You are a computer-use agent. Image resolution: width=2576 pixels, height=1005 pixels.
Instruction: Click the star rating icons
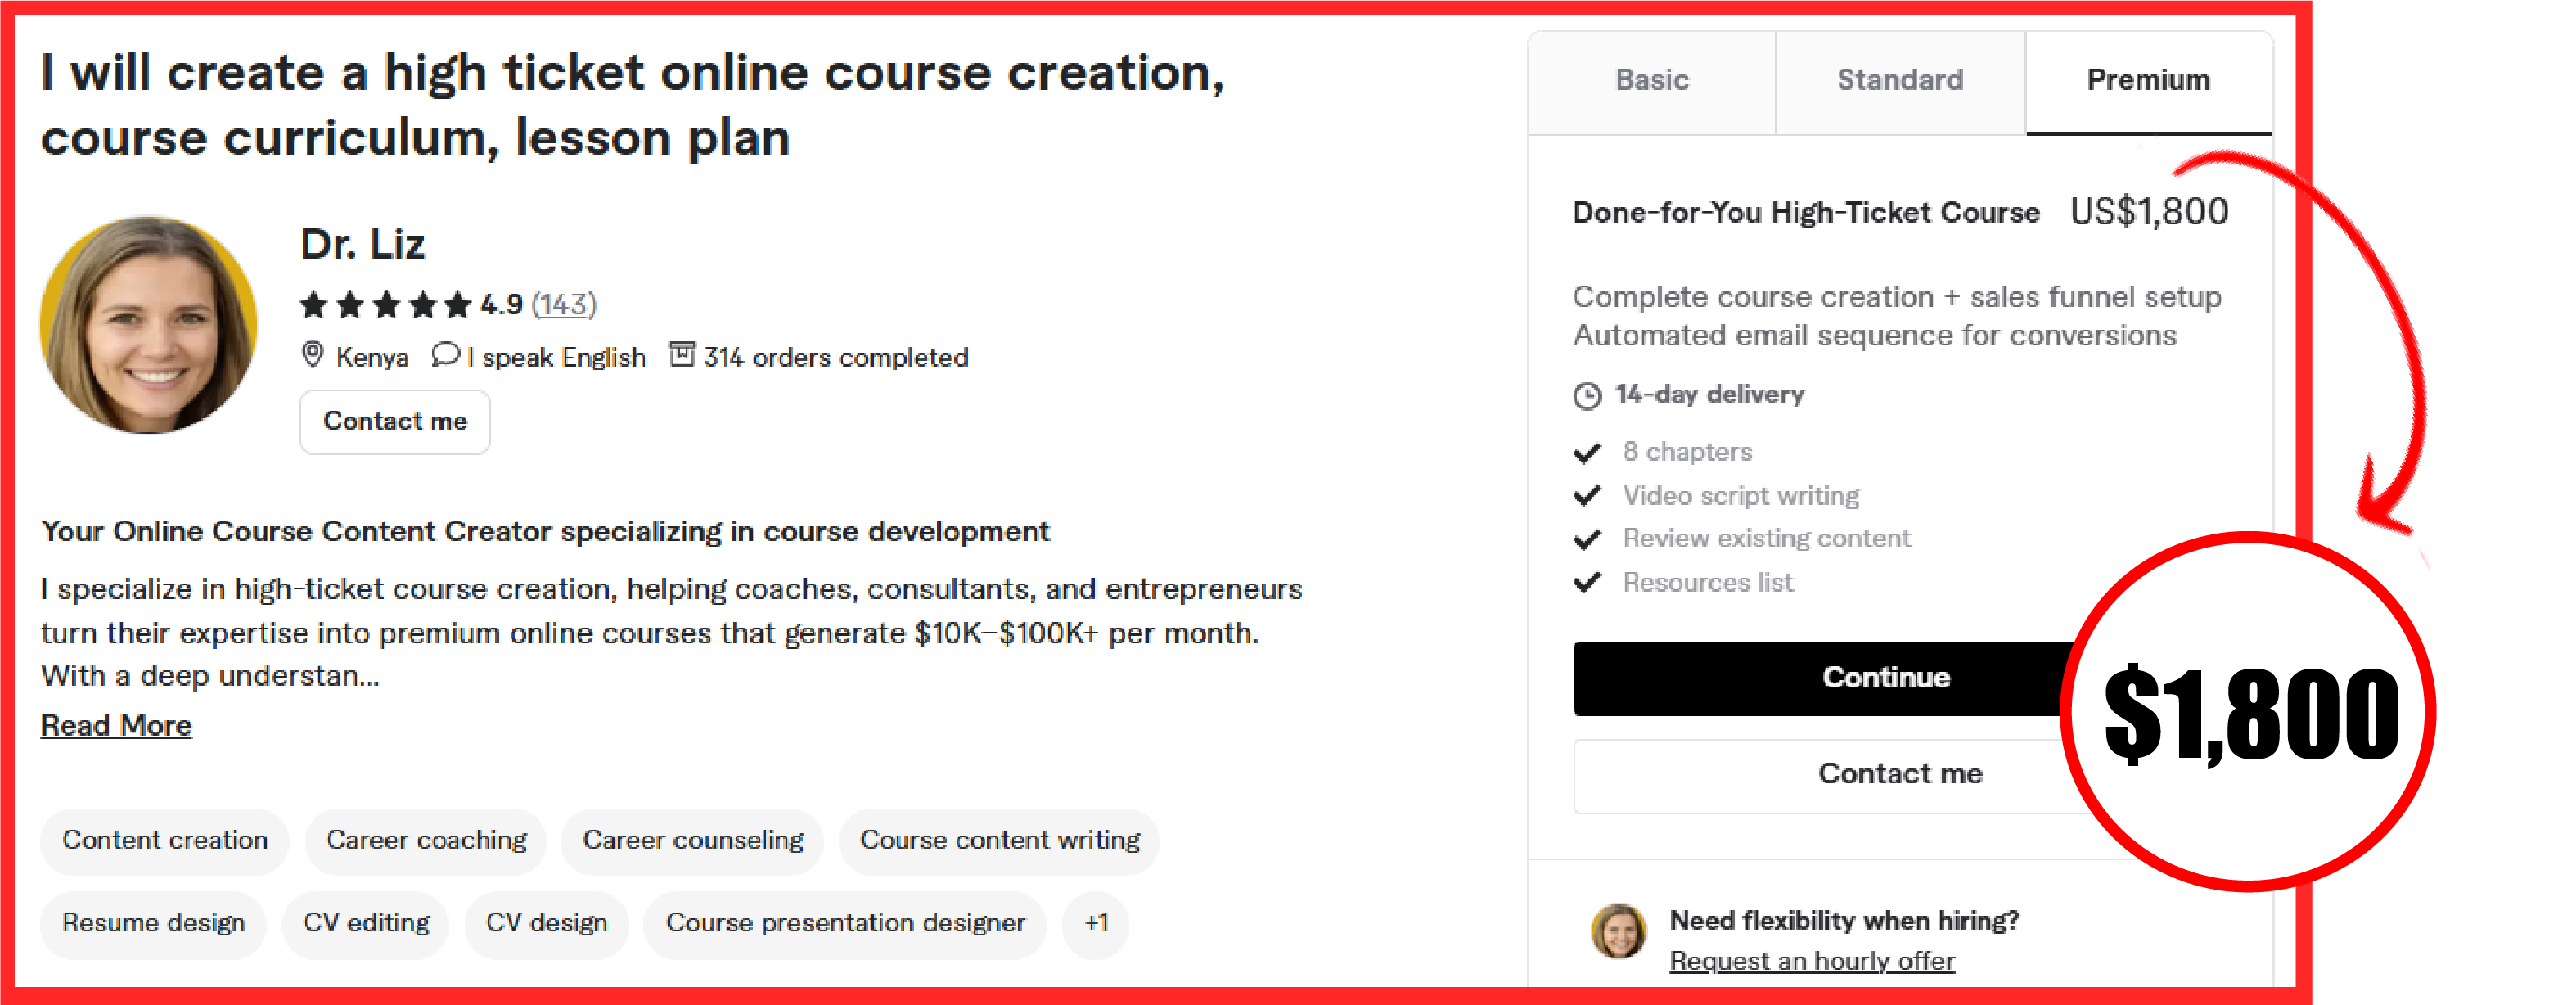pos(386,304)
